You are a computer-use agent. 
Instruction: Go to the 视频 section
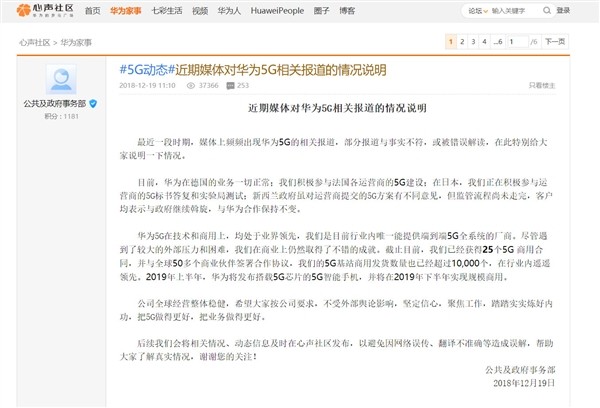pyautogui.click(x=199, y=11)
